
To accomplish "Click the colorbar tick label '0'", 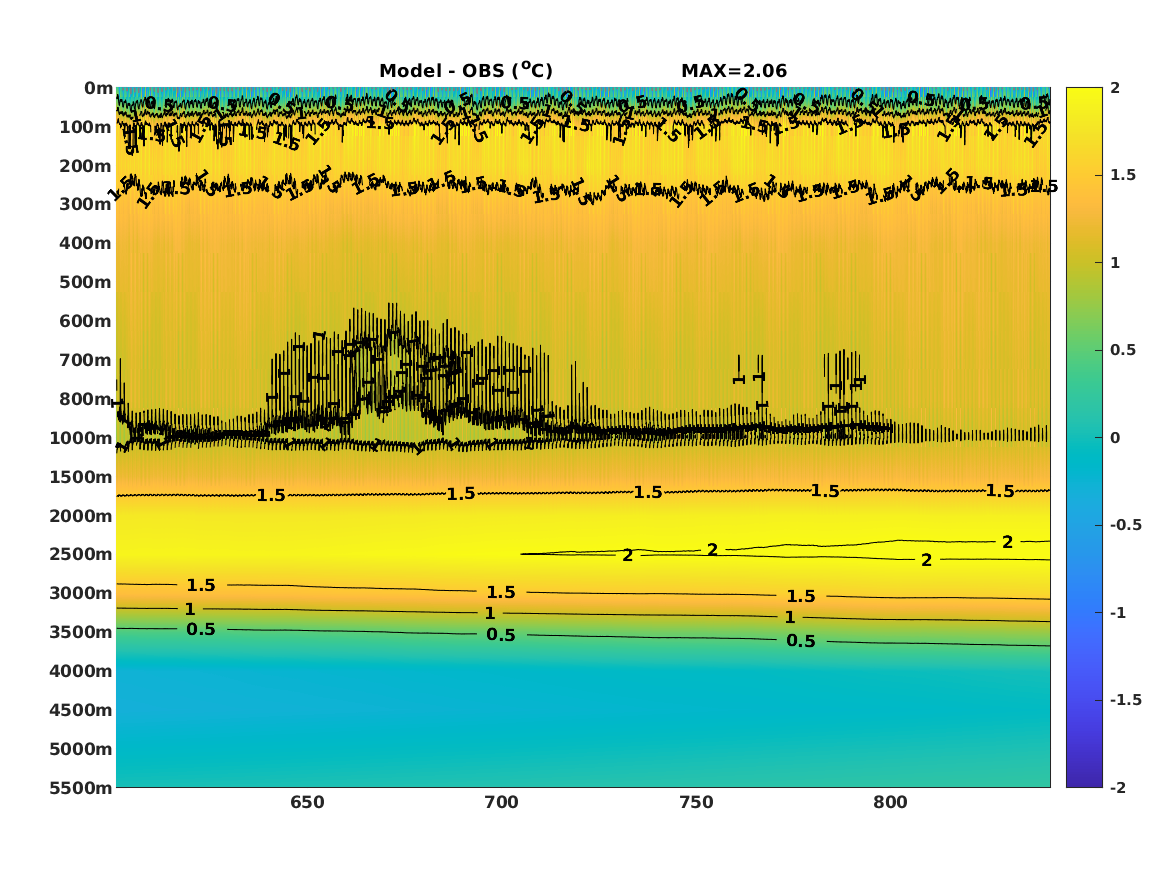I will pyautogui.click(x=1115, y=438).
